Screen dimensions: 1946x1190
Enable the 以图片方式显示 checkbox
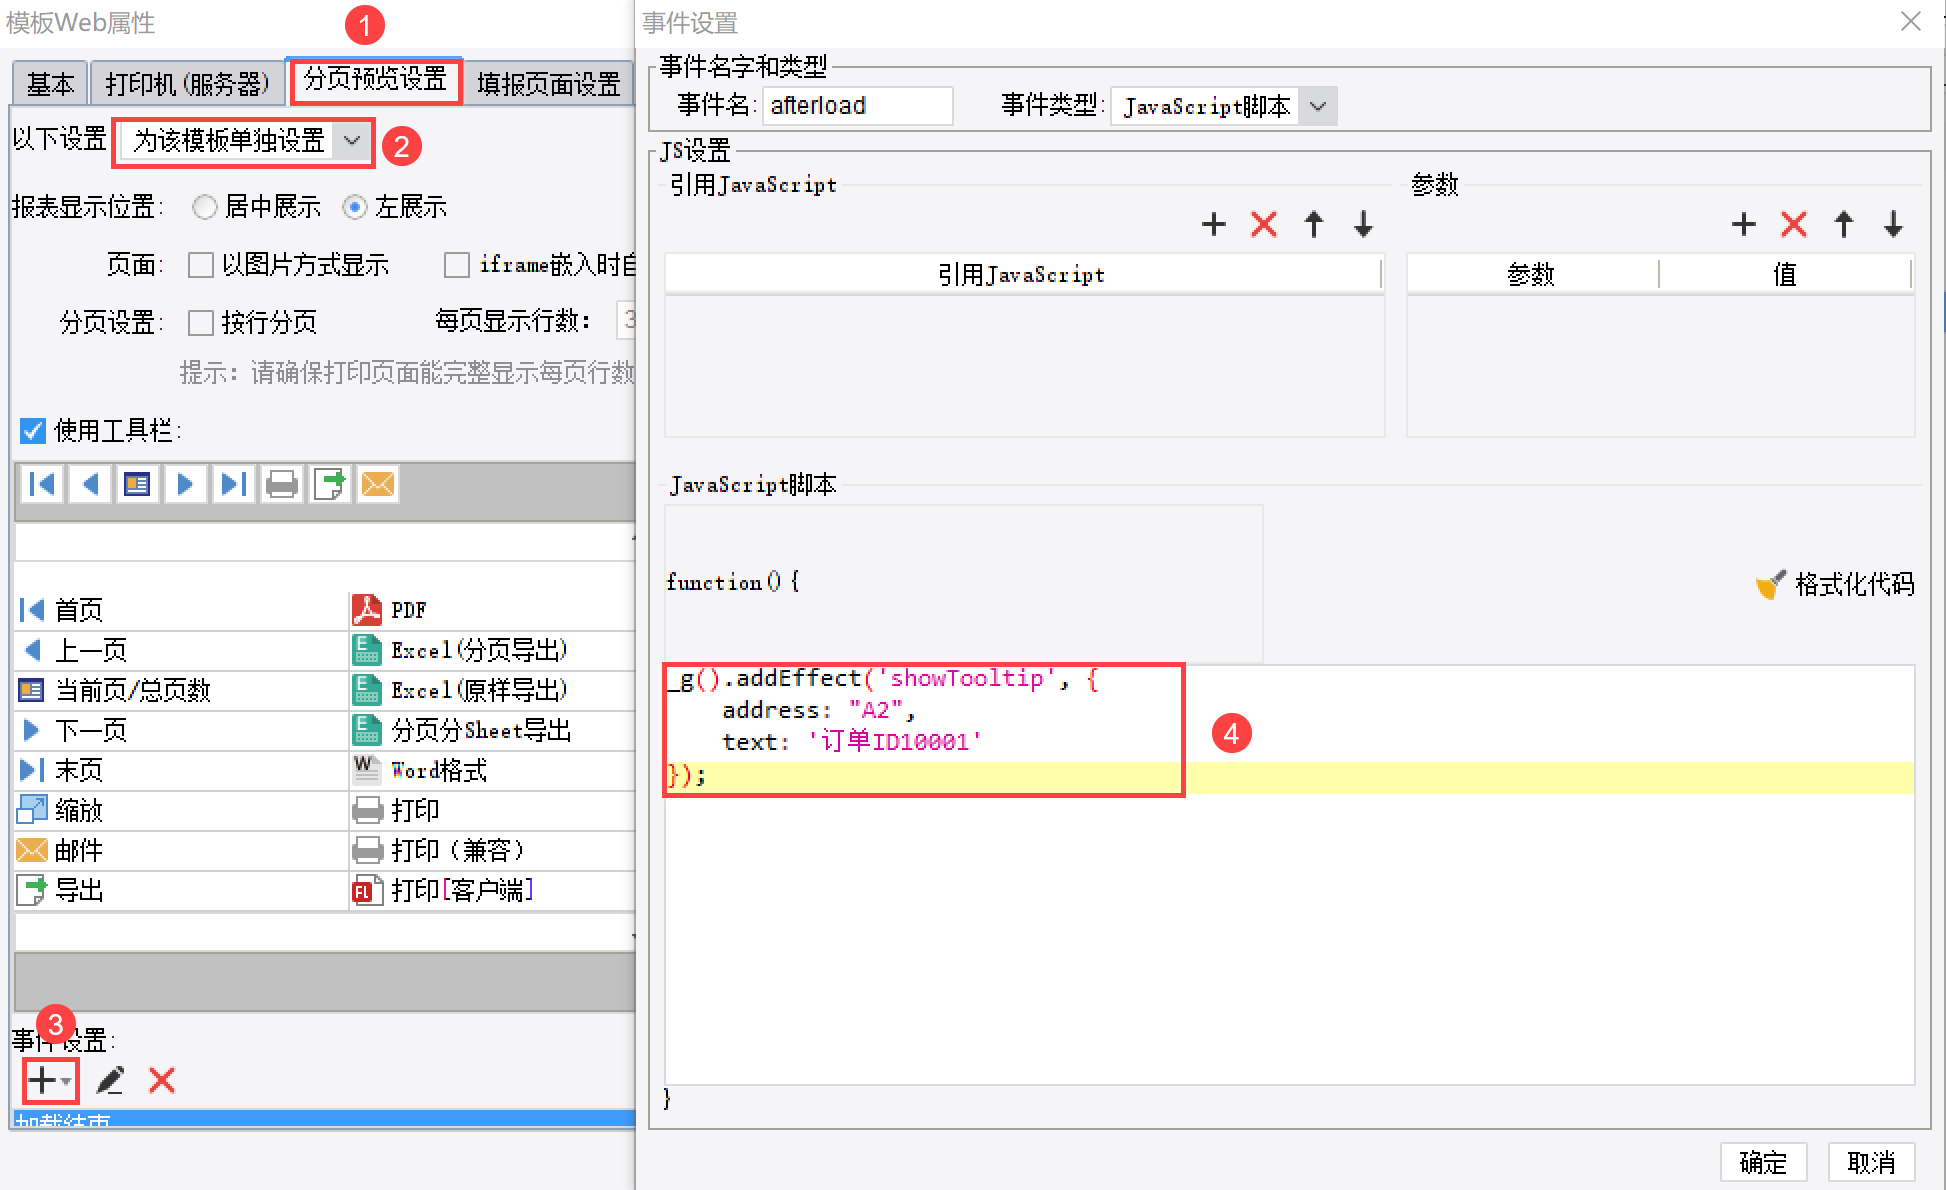201,265
